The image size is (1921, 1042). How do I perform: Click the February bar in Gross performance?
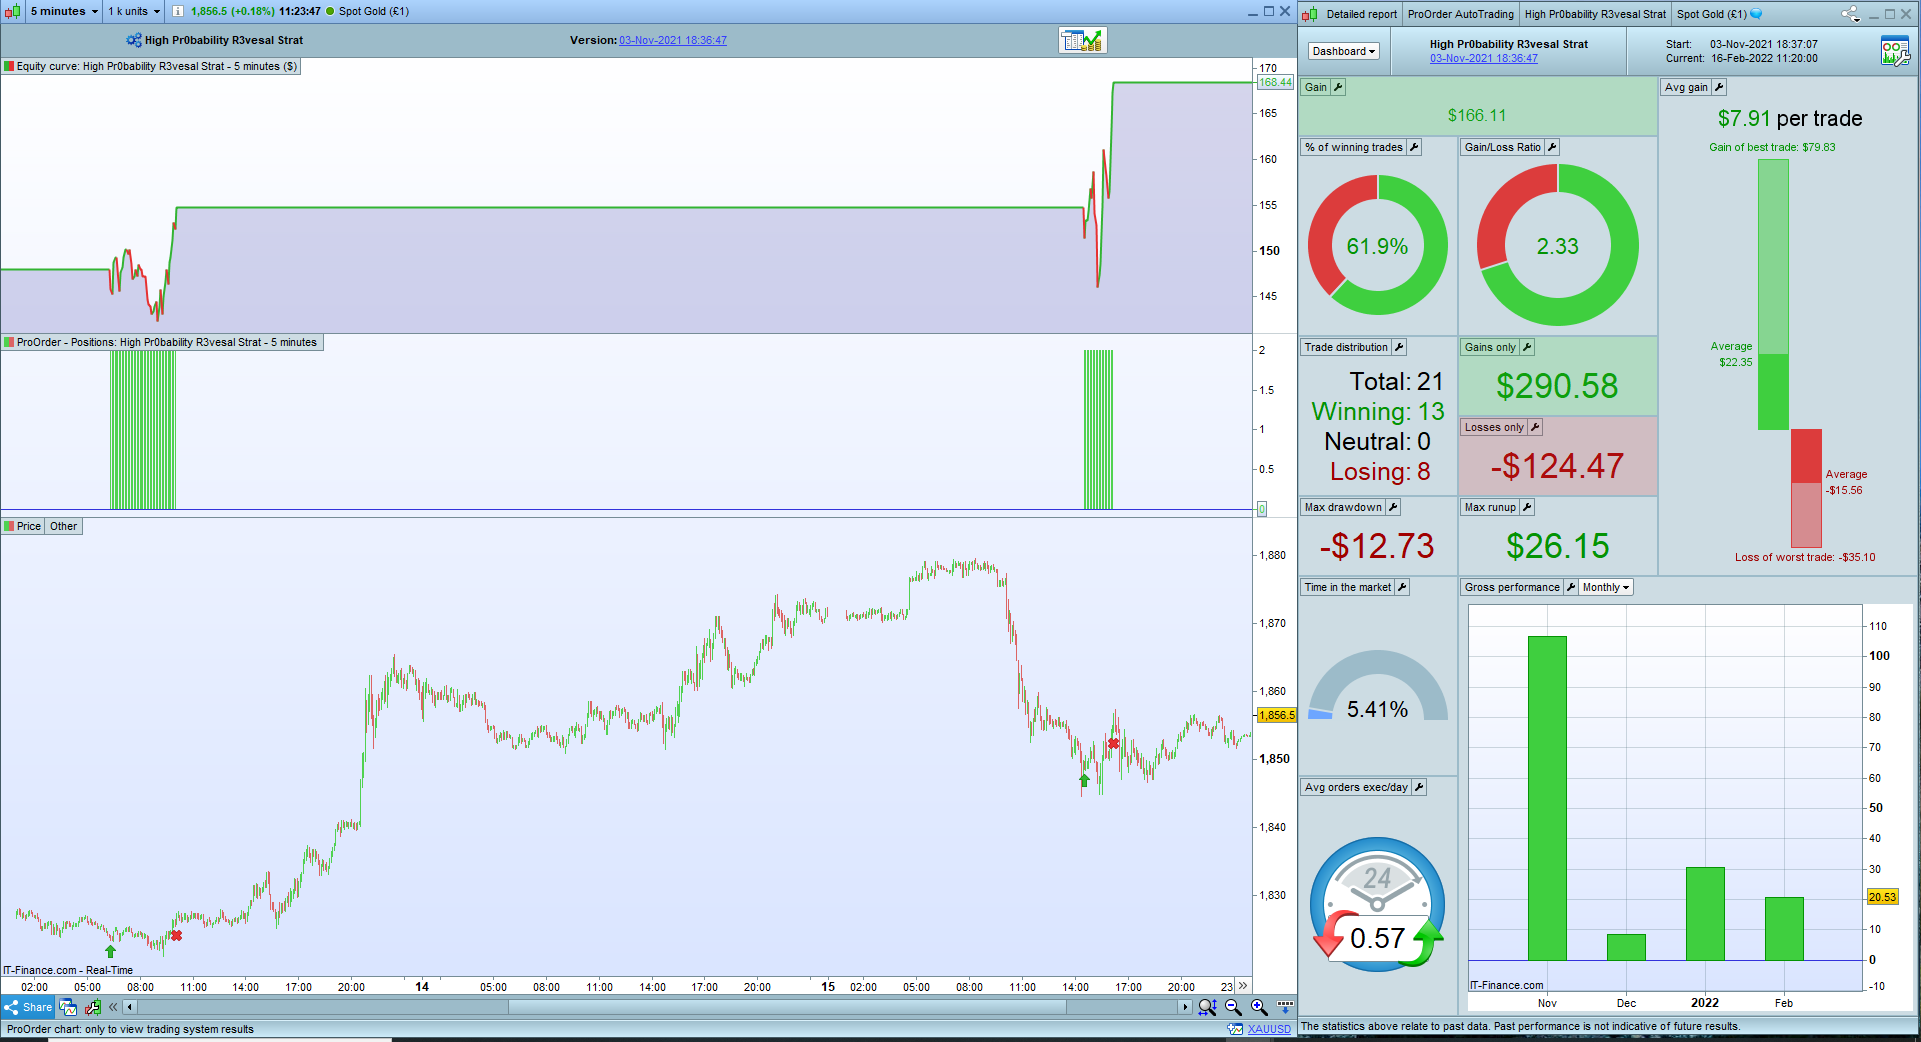pyautogui.click(x=1784, y=929)
